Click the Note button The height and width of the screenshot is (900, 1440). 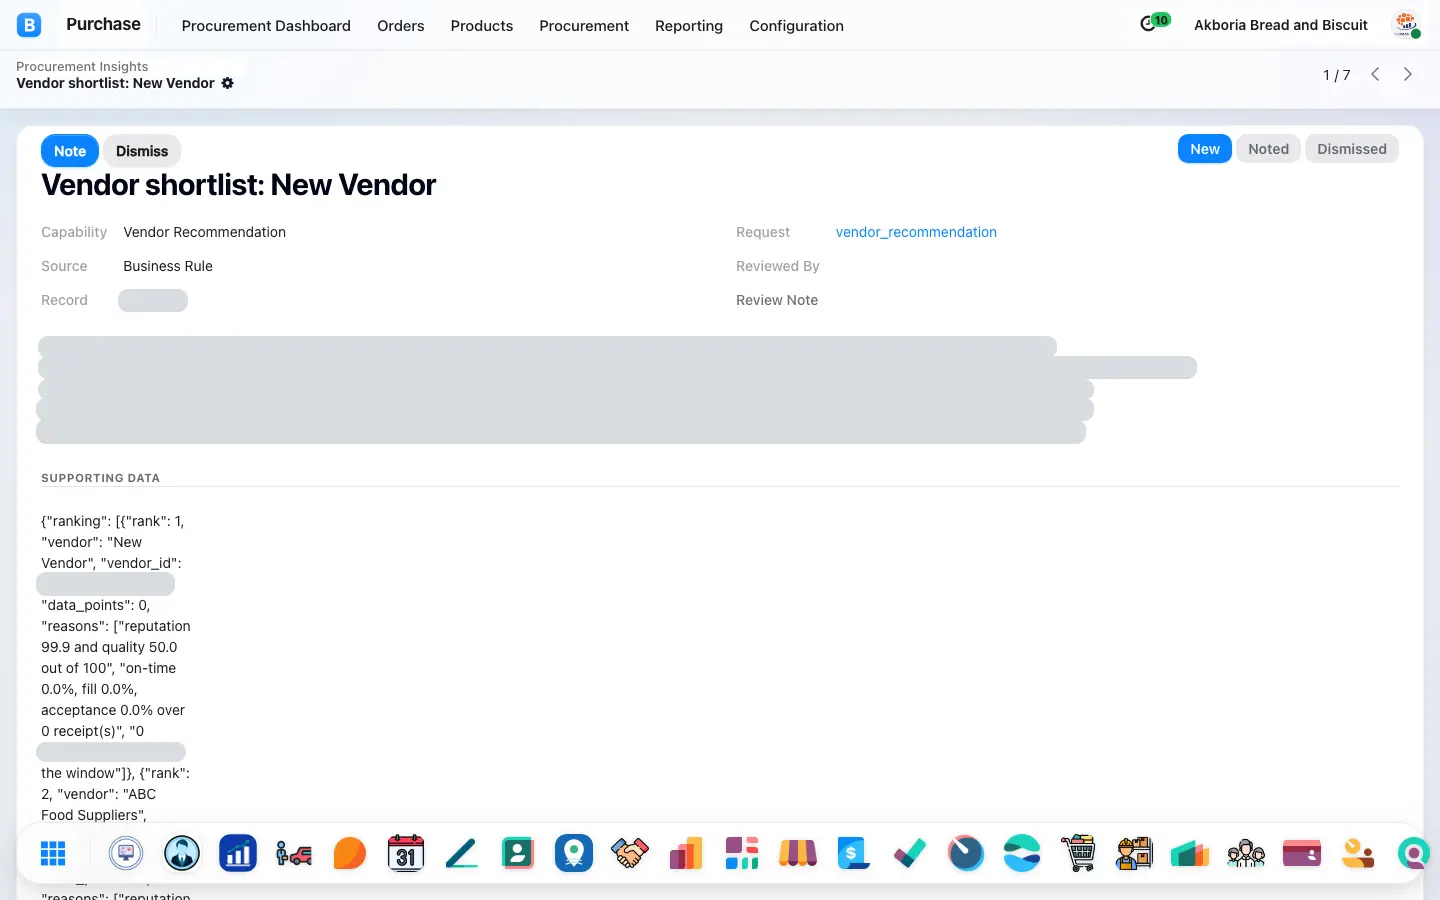click(x=70, y=151)
